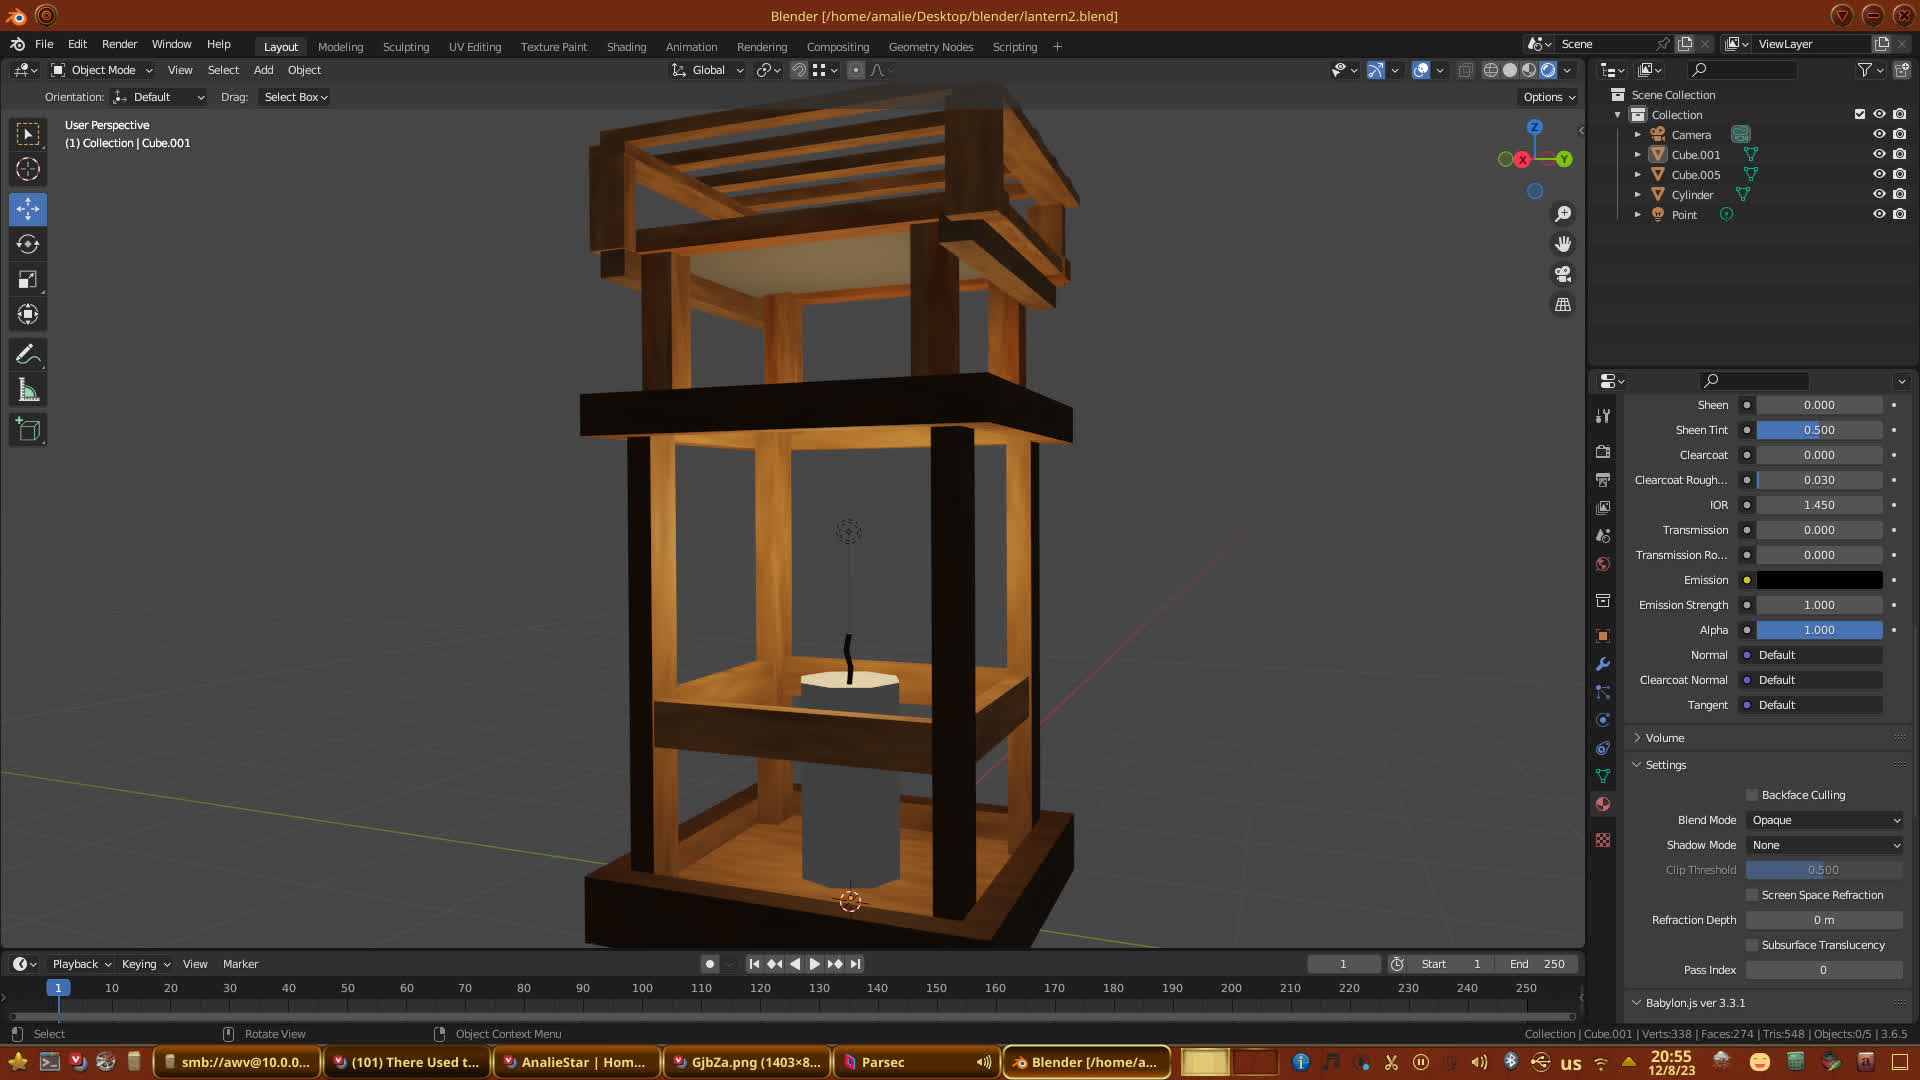Enable Screen Space Refraction checkbox
Screen dimensions: 1920x1080
pyautogui.click(x=1752, y=895)
